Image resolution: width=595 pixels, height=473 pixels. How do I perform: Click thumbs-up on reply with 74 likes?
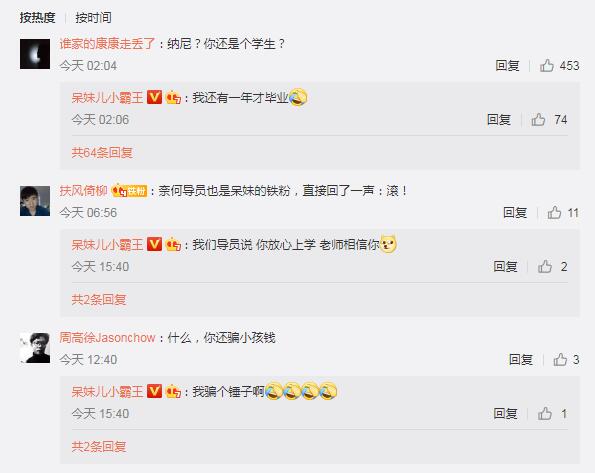pos(538,120)
